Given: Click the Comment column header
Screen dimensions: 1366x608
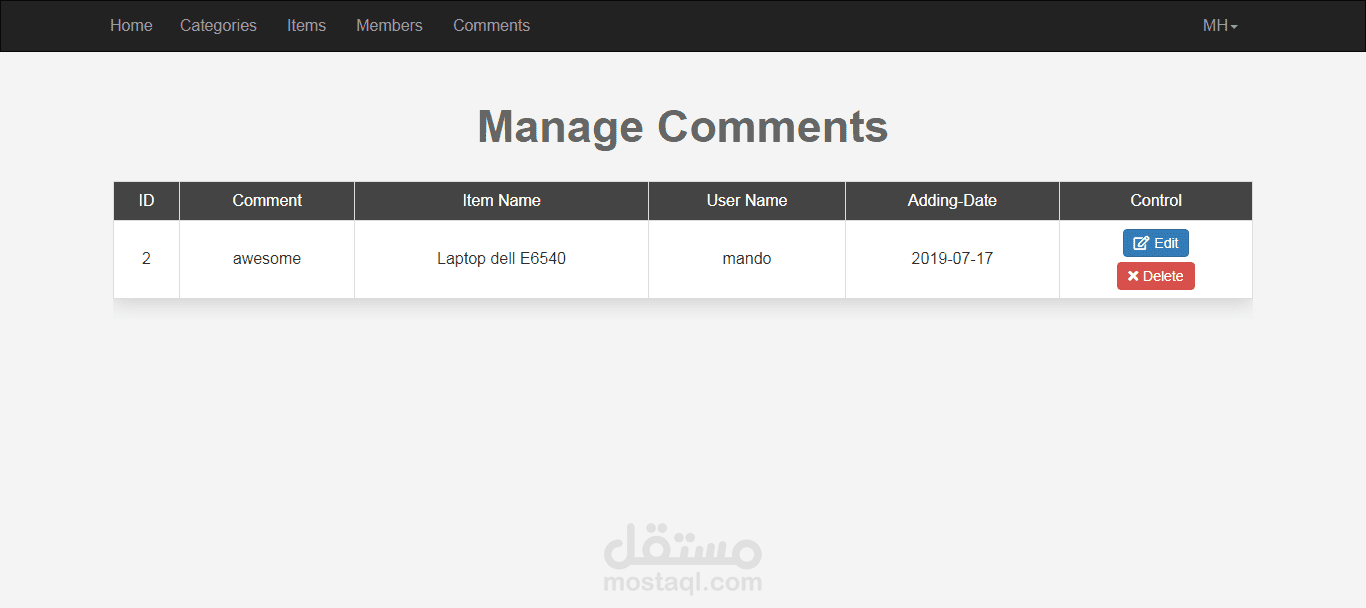Looking at the screenshot, I should coord(267,201).
